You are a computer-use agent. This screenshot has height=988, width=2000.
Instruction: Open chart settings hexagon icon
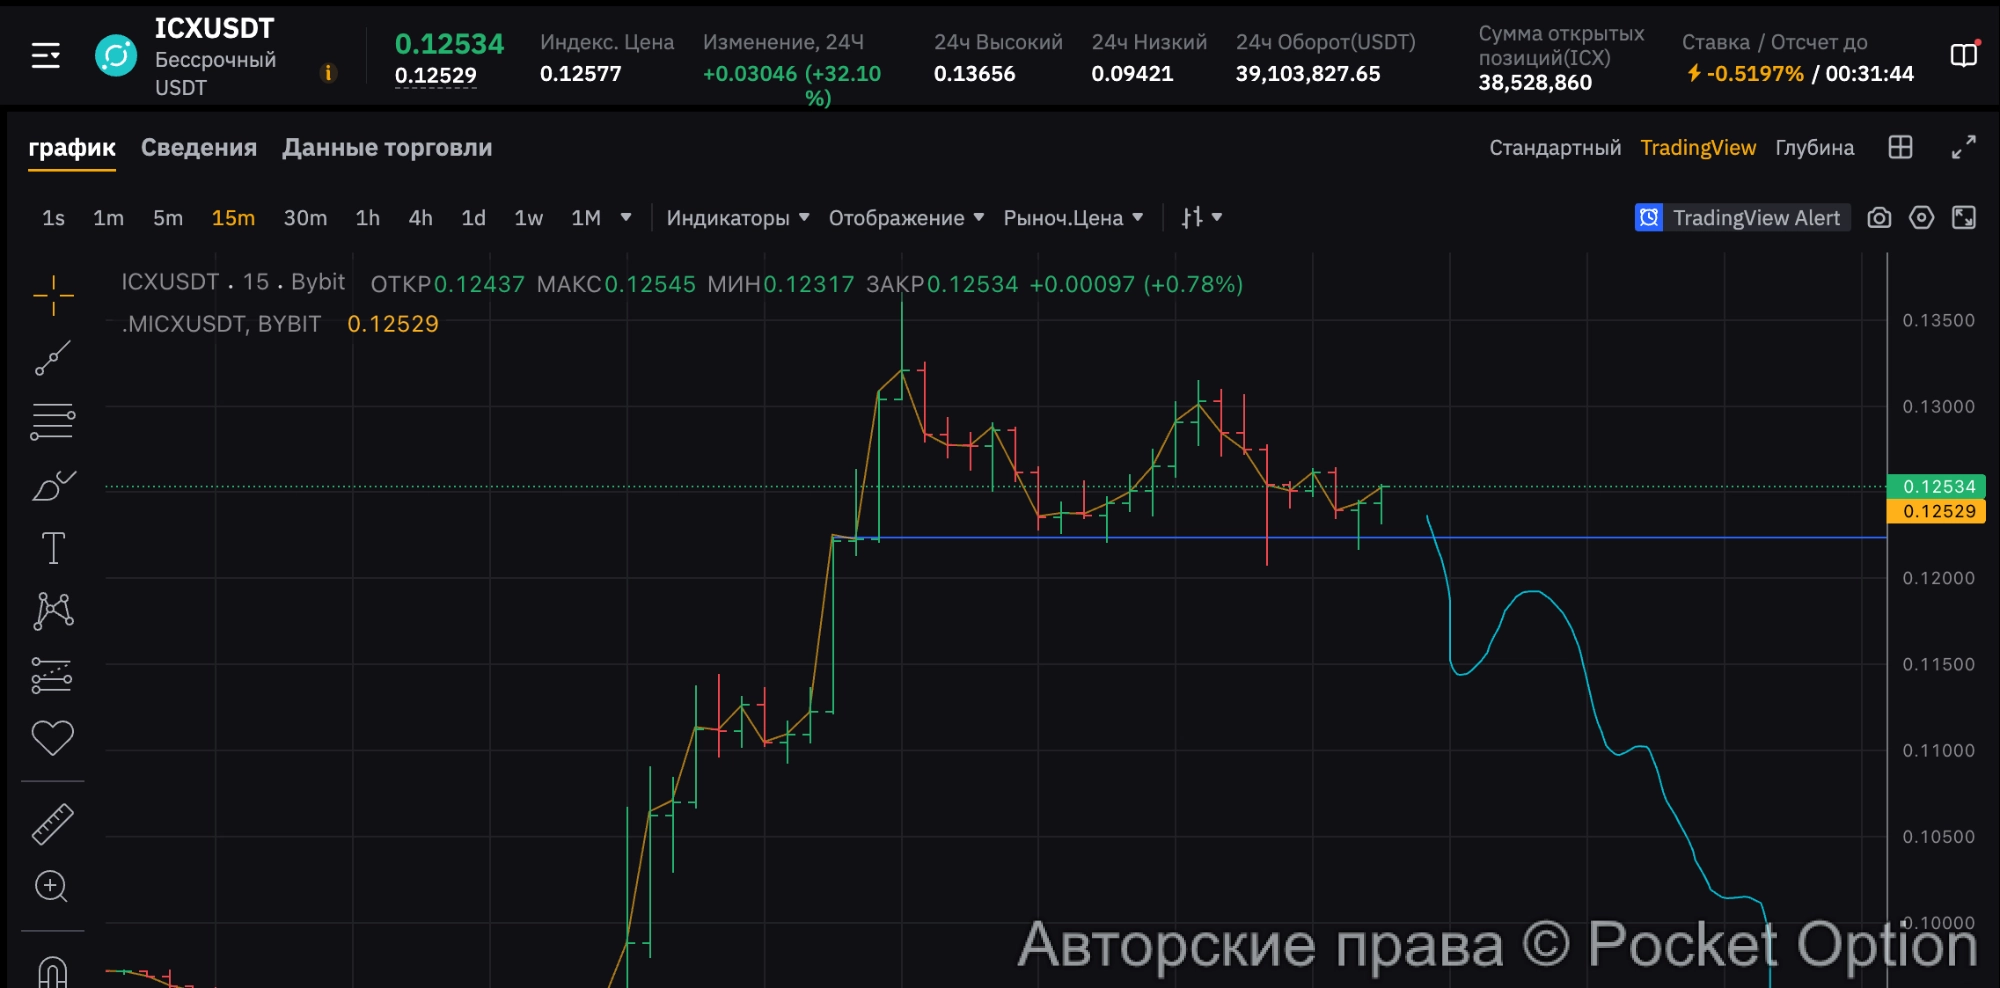[1921, 218]
